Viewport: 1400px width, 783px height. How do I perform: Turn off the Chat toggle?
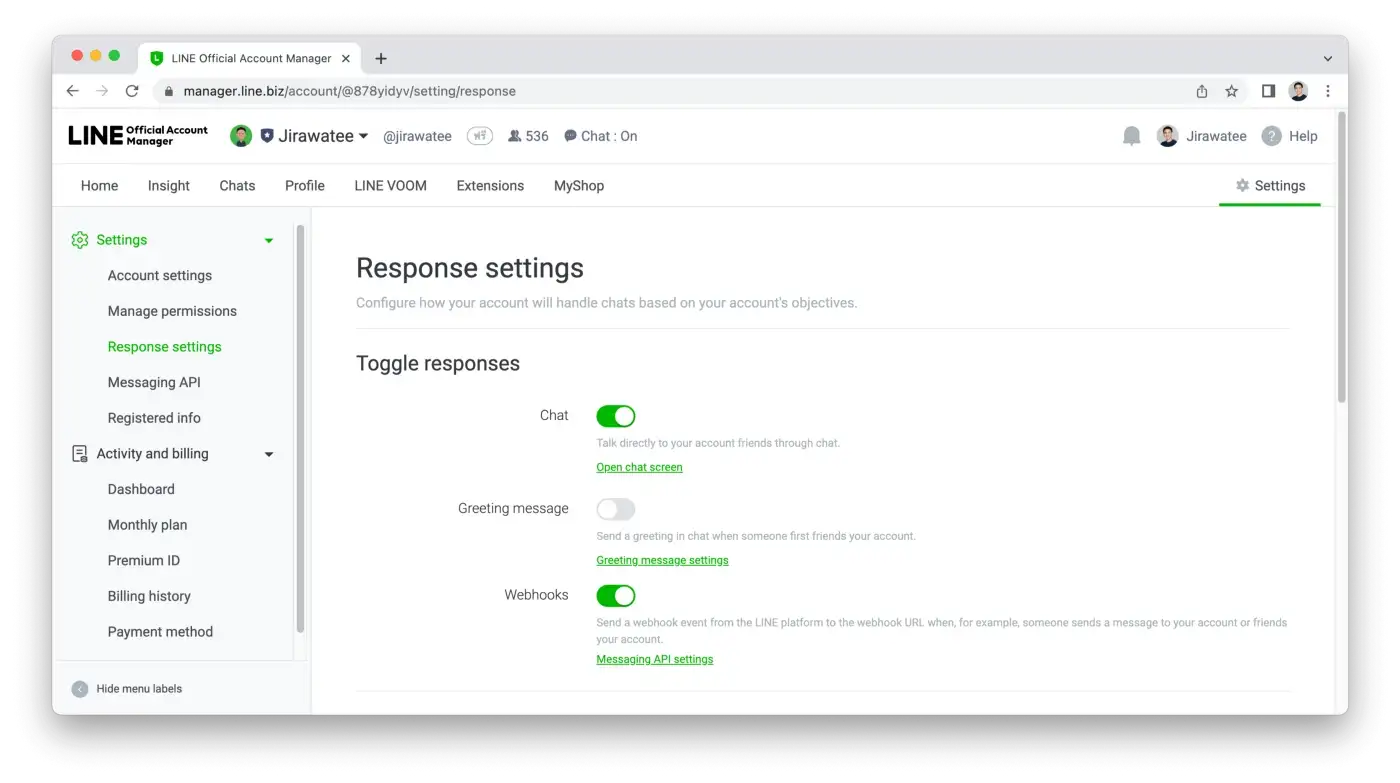click(x=616, y=416)
